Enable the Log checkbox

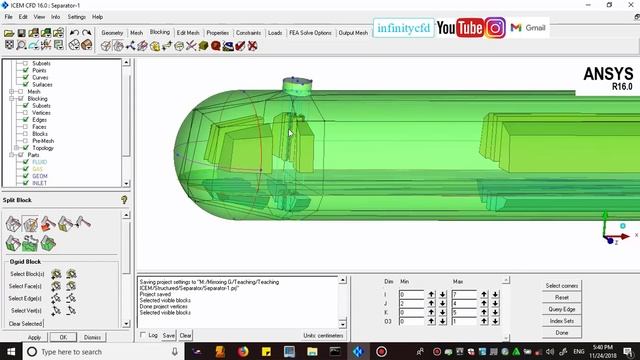143,335
